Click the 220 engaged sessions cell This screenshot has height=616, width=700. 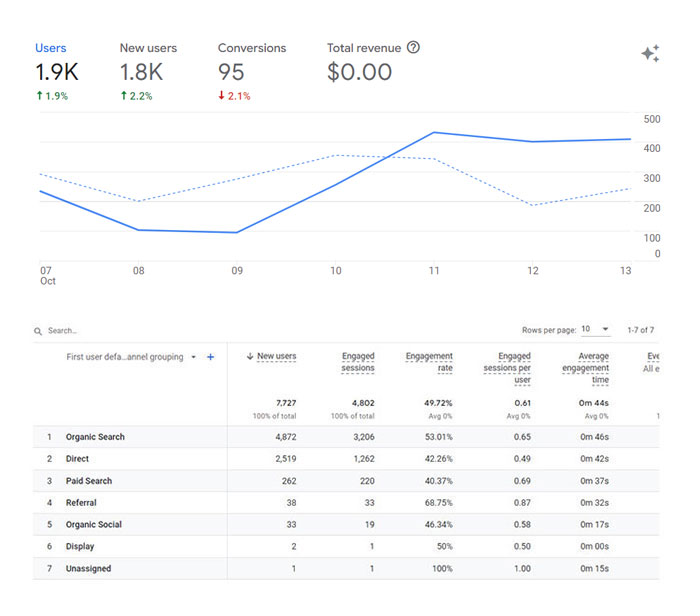tap(367, 481)
